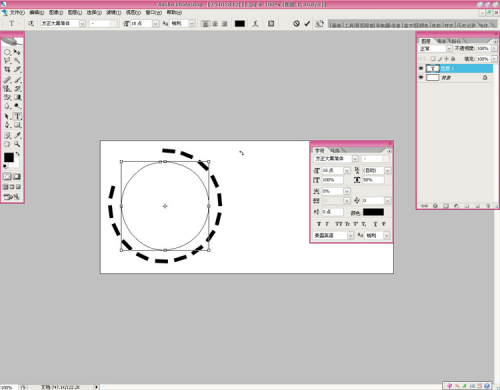This screenshot has height=390, width=500.
Task: Open language dropdown in Character panel
Action: (x=350, y=235)
